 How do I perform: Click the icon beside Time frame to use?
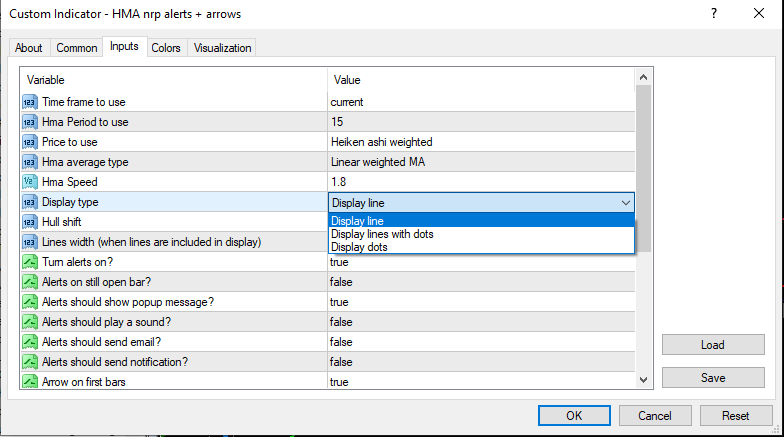pos(29,102)
